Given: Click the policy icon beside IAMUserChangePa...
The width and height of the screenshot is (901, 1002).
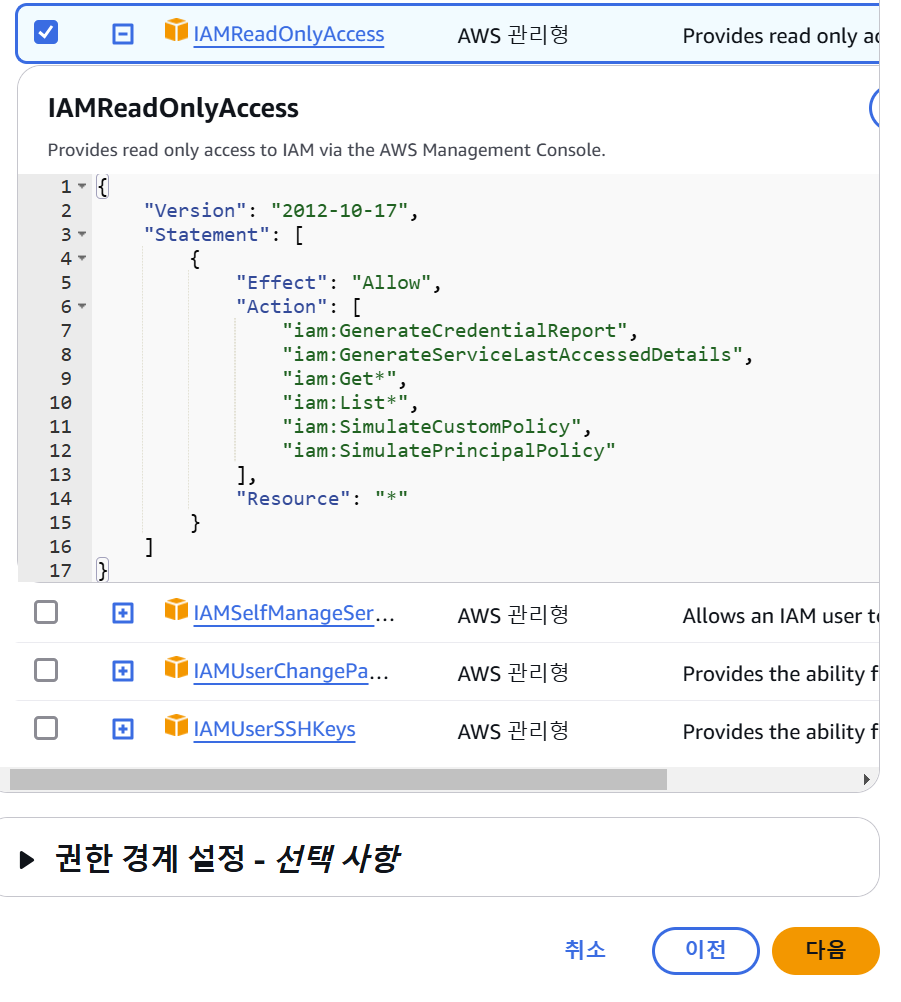Looking at the screenshot, I should point(176,668).
